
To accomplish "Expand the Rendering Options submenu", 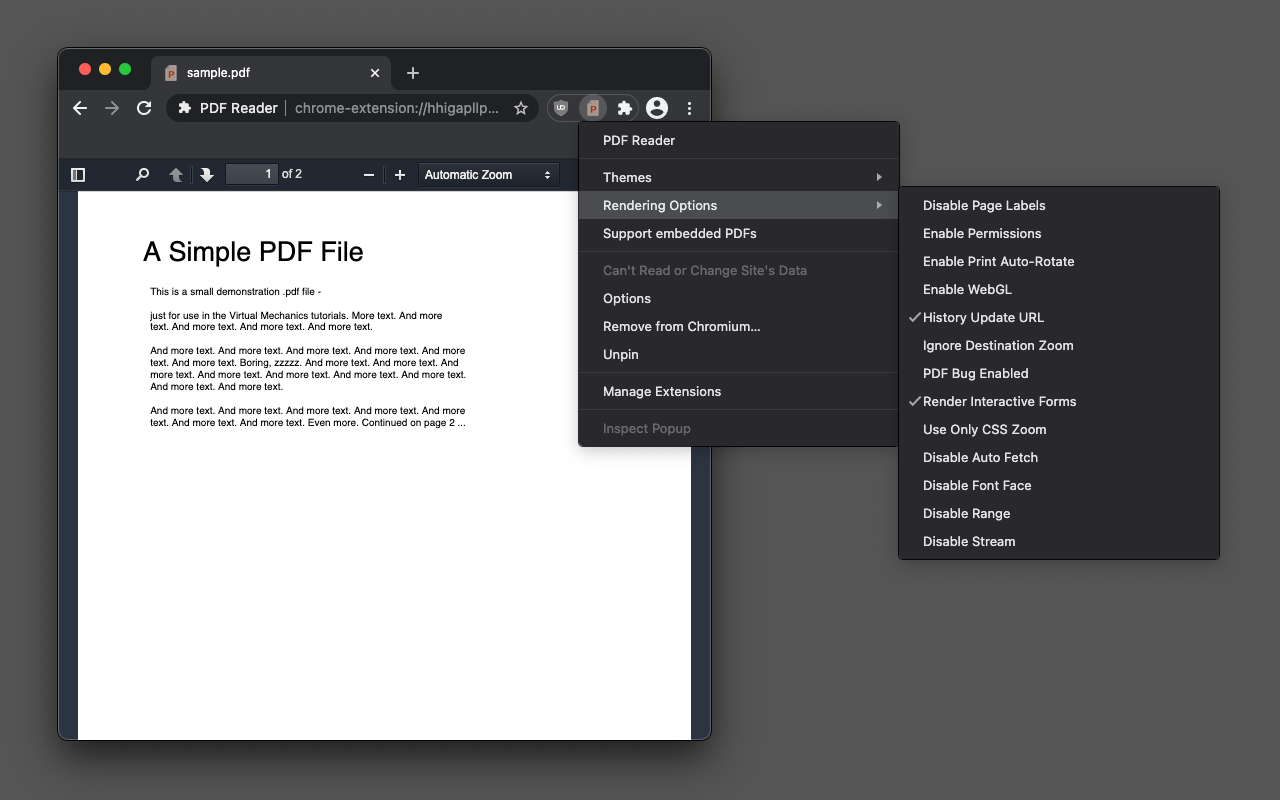I will [x=659, y=205].
